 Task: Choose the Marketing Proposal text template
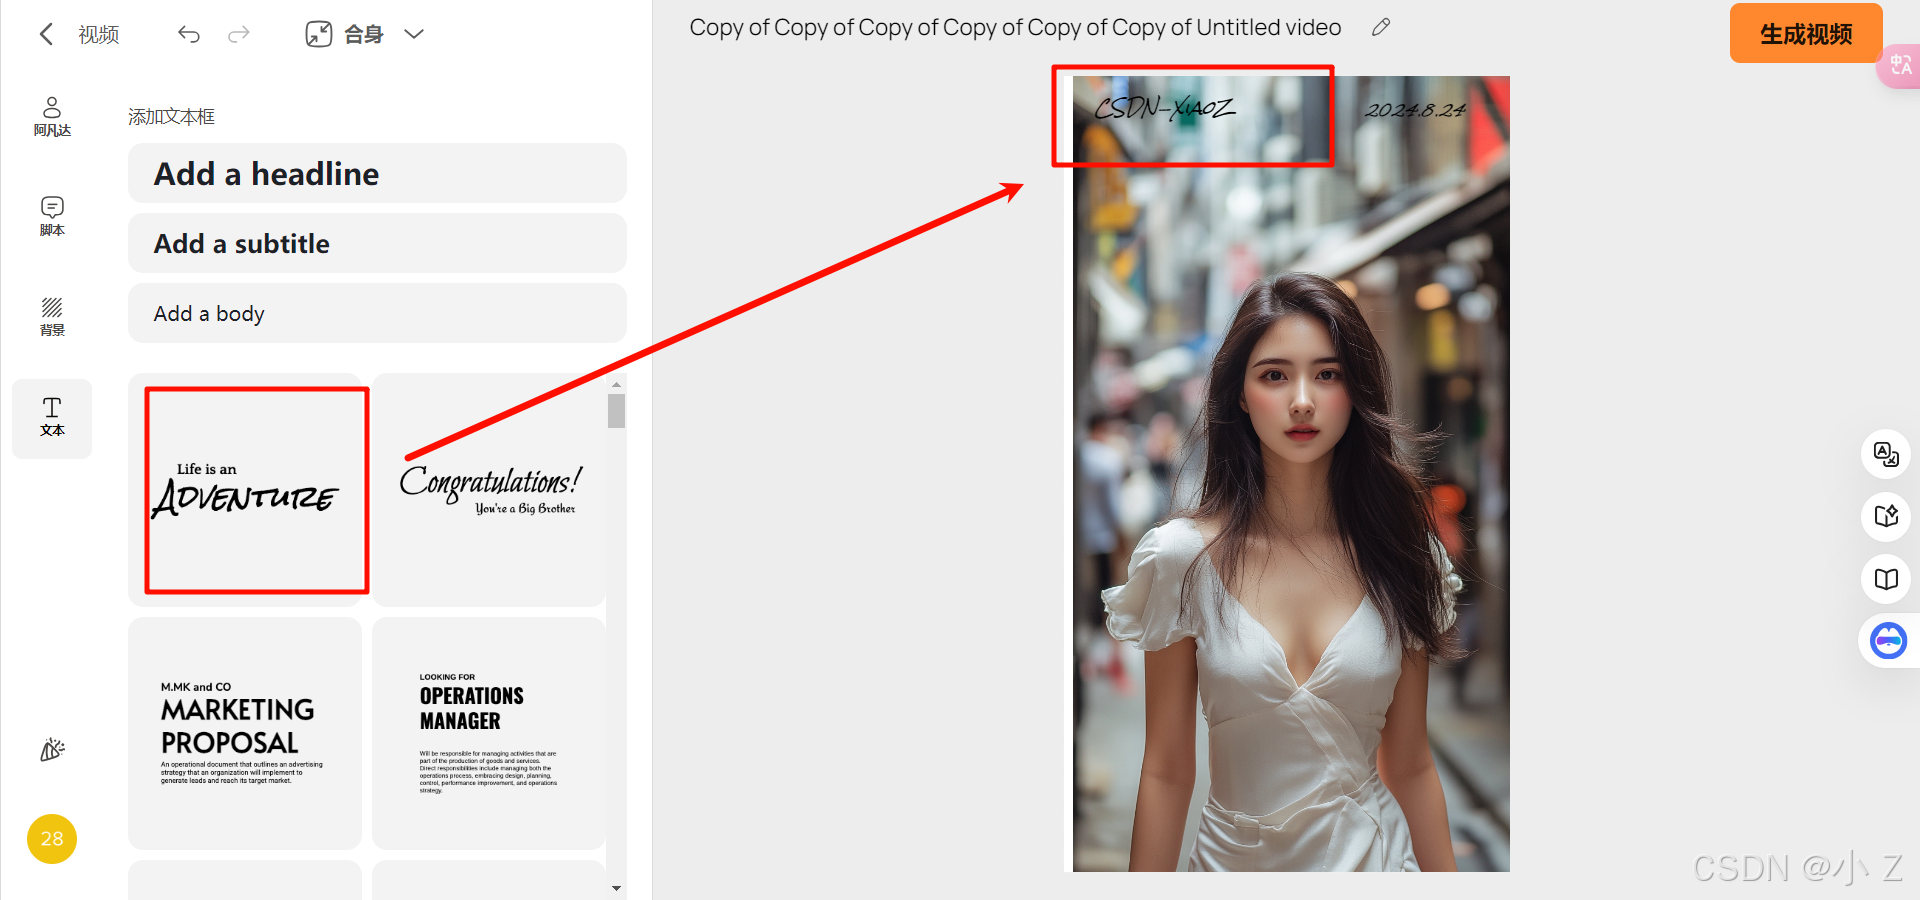click(x=245, y=733)
